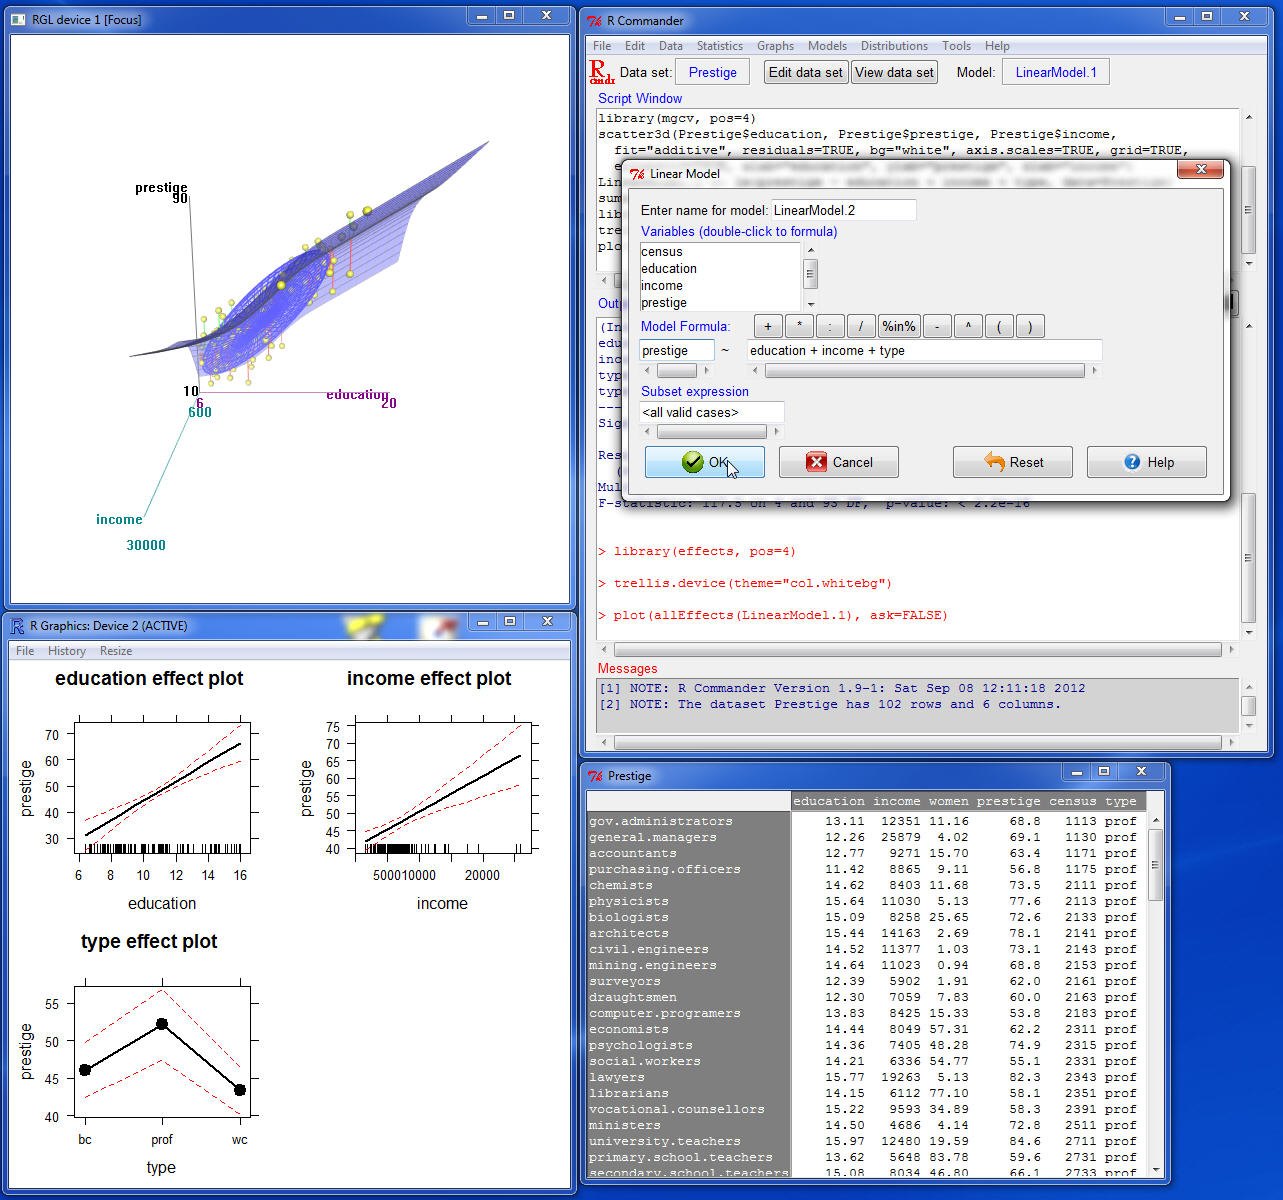Viewport: 1283px width, 1200px height.
Task: Open the File menu in R Commander
Action: [602, 46]
